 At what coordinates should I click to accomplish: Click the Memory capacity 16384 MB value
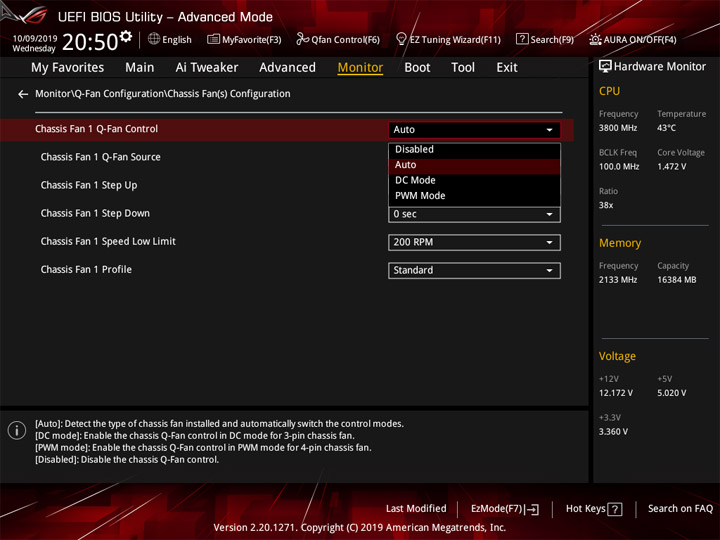[x=676, y=280]
